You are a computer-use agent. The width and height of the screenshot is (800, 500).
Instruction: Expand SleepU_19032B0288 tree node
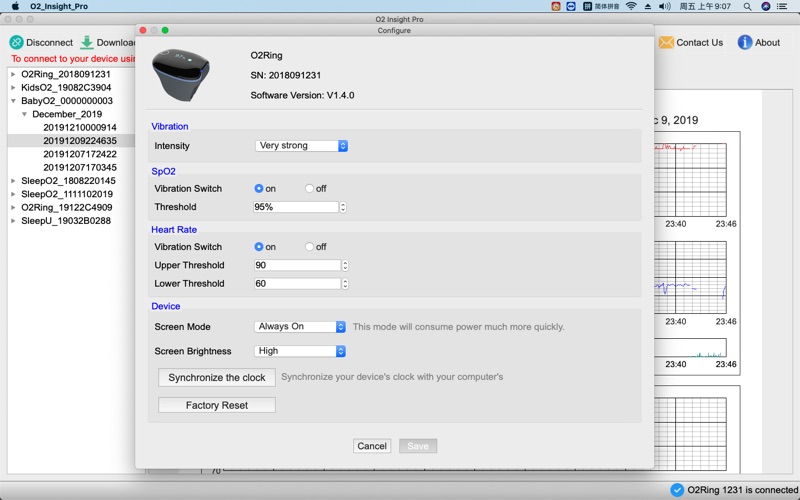pyautogui.click(x=13, y=220)
